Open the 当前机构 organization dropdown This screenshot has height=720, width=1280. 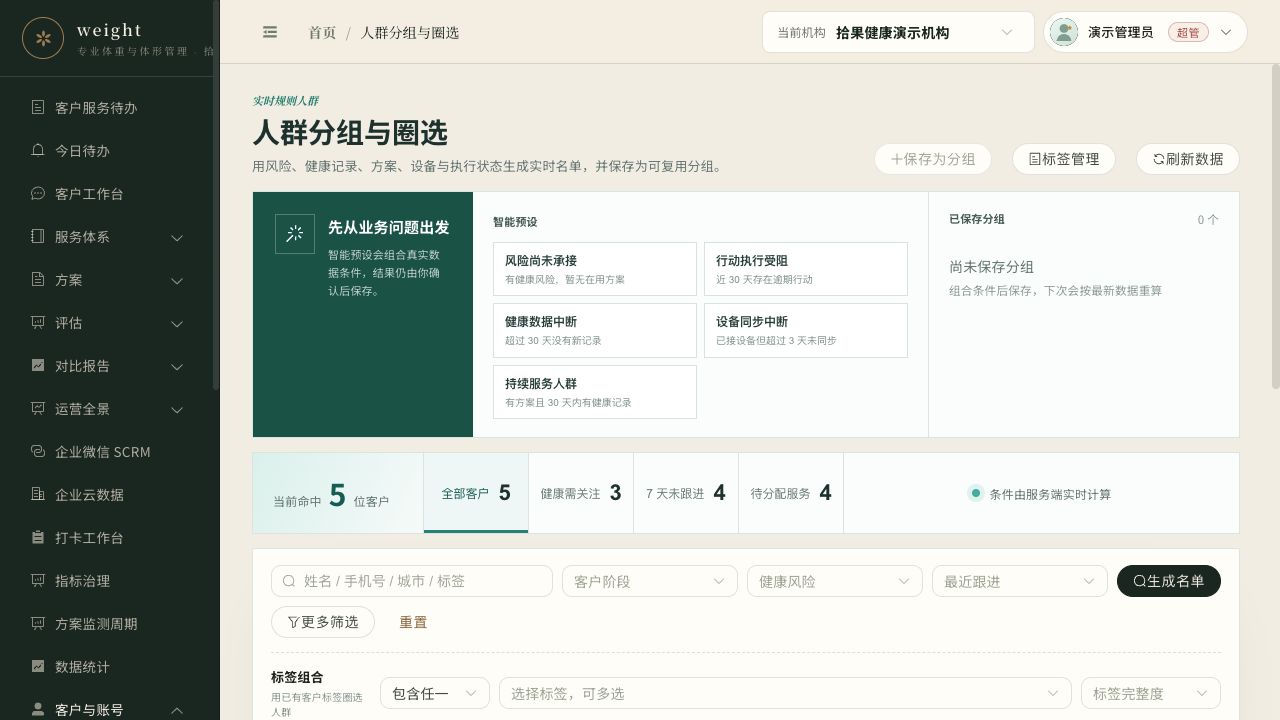click(898, 32)
